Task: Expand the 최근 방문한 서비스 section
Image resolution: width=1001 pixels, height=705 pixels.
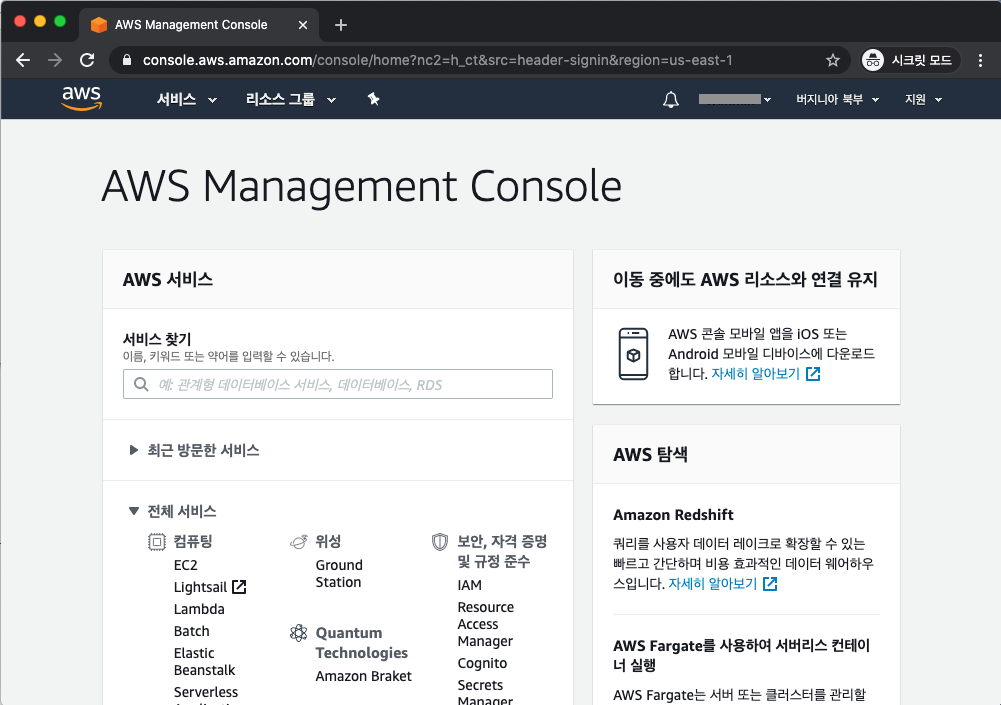Action: [195, 450]
